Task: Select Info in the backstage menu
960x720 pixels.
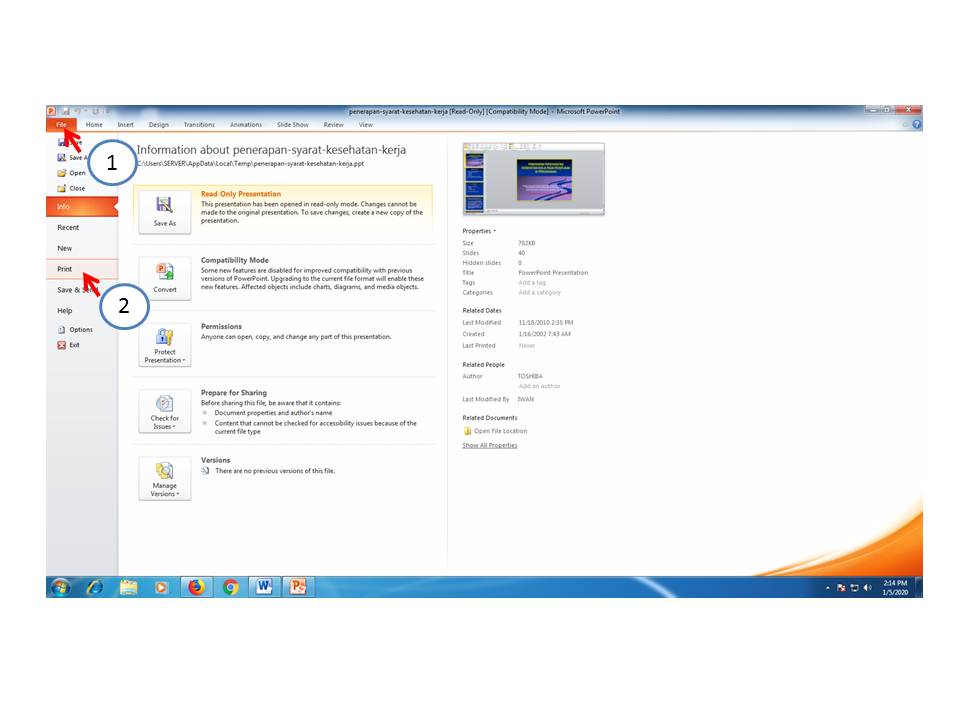Action: tap(82, 207)
